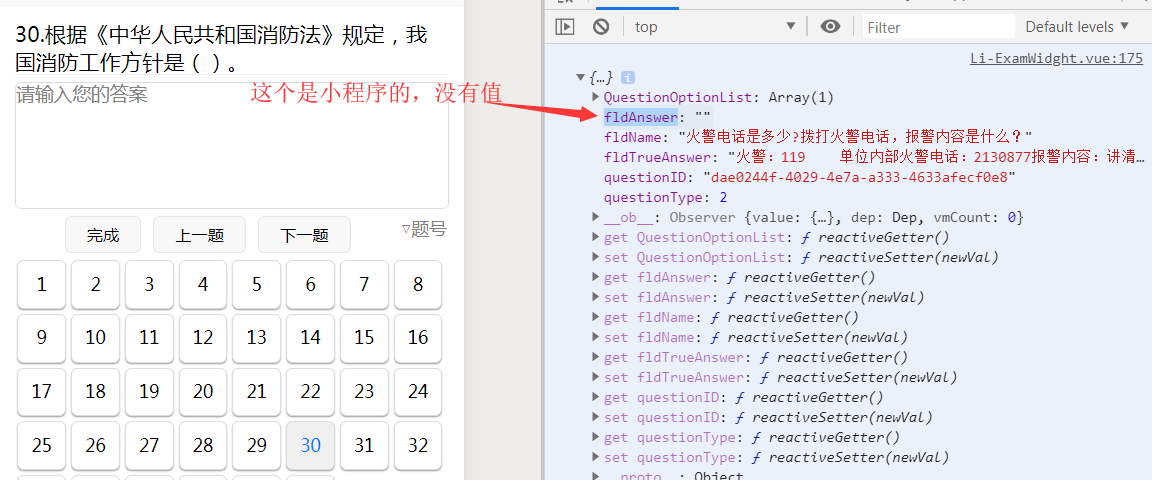Open the Li-ExamWidght.vue:175 source link
The image size is (1152, 480).
tap(1056, 58)
